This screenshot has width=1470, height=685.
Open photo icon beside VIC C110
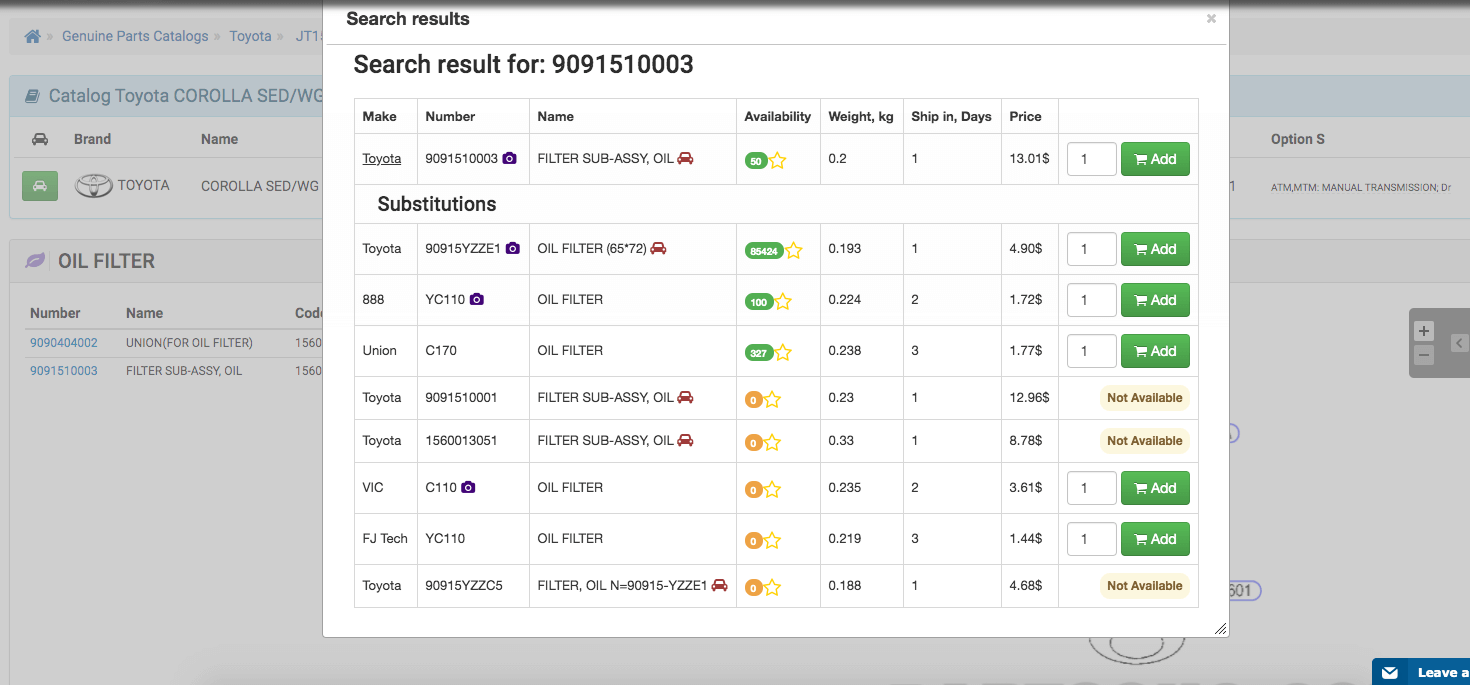click(x=468, y=487)
